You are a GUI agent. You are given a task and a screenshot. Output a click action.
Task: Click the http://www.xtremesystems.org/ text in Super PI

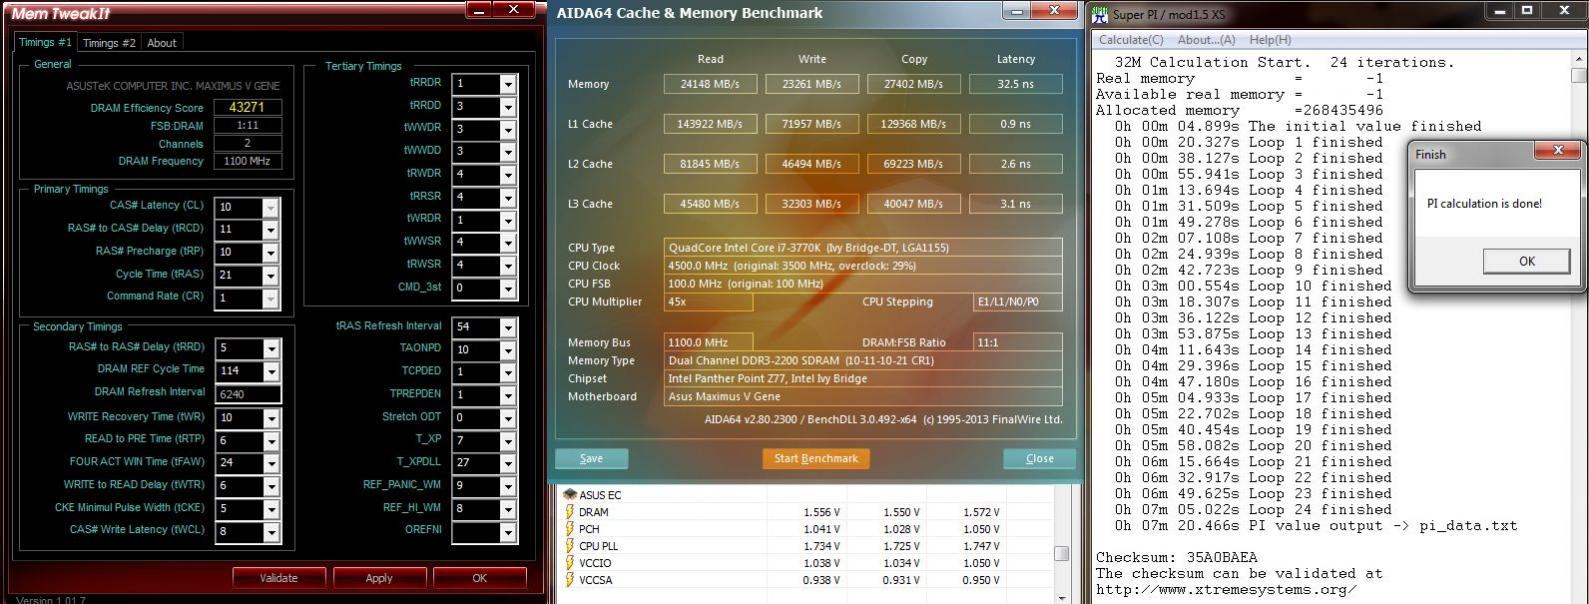coord(1226,590)
